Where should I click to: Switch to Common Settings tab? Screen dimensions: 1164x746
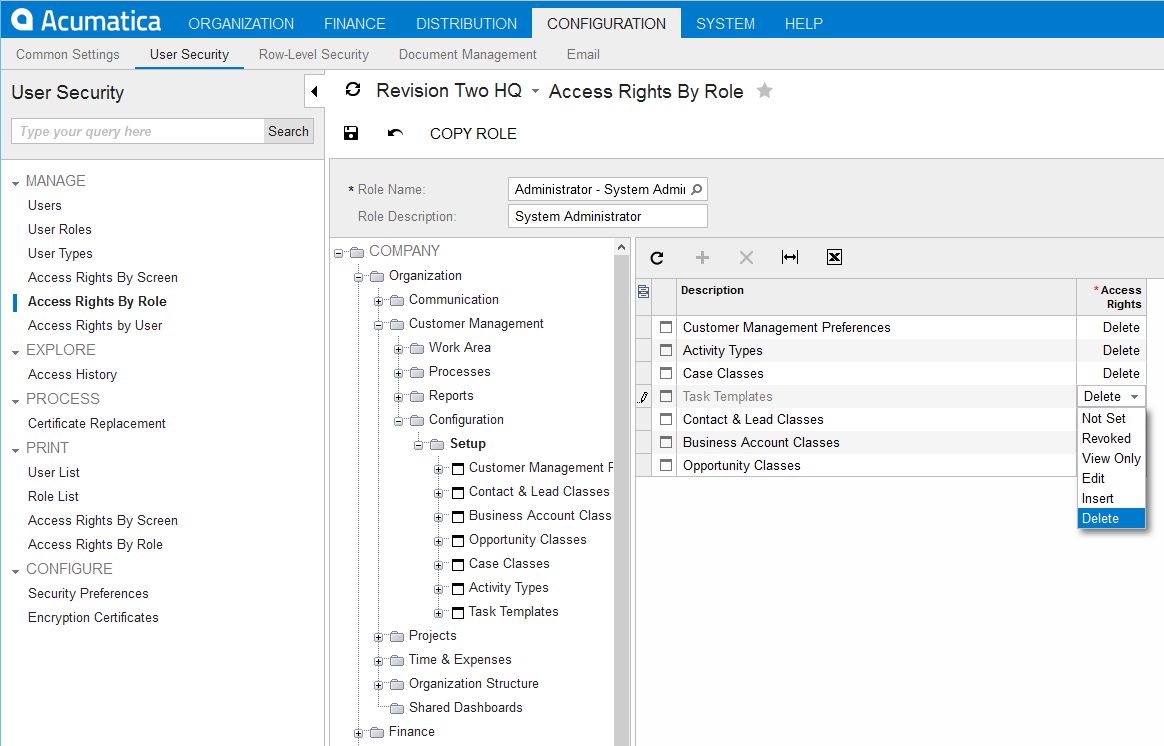click(68, 54)
